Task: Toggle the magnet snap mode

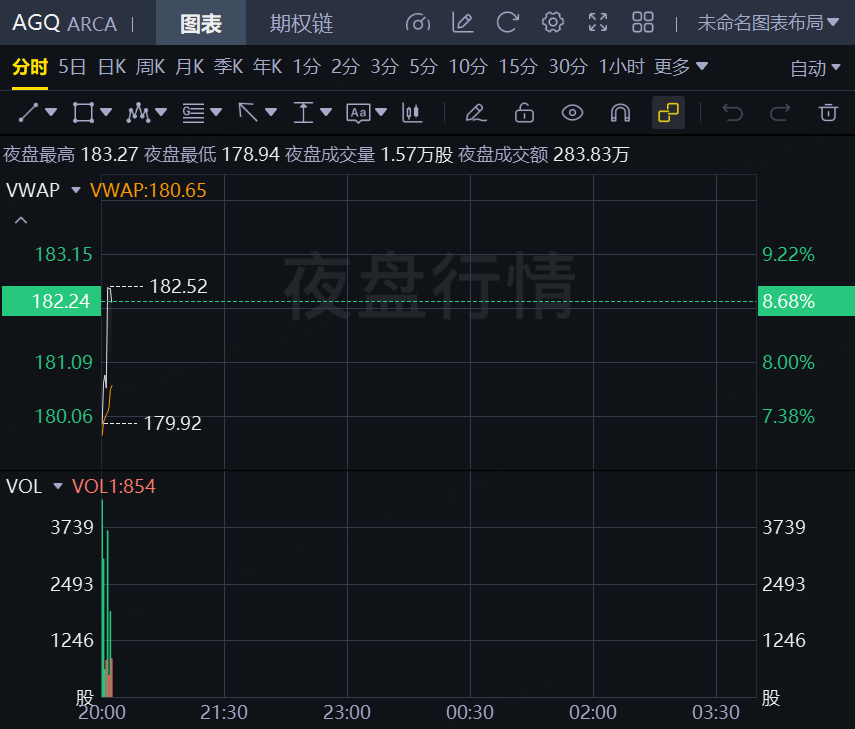Action: tap(620, 112)
